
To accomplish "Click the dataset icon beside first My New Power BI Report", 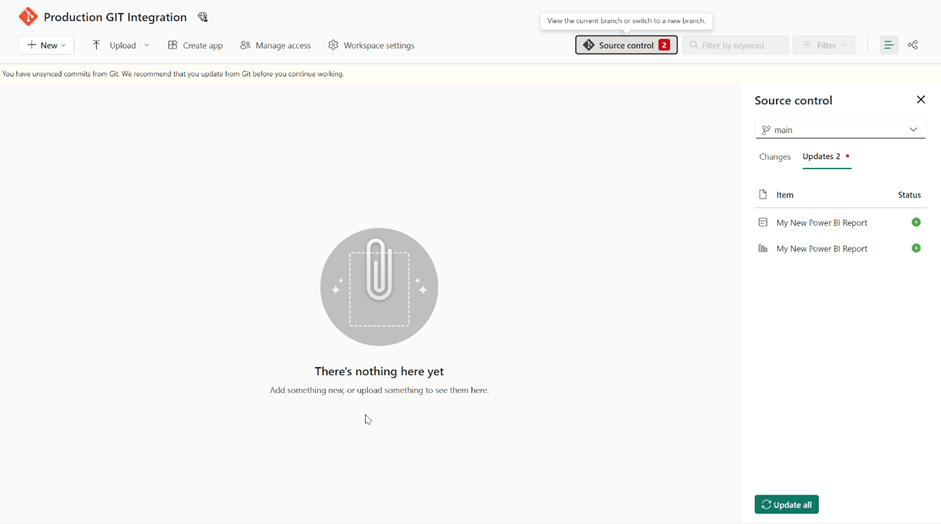I will point(763,222).
